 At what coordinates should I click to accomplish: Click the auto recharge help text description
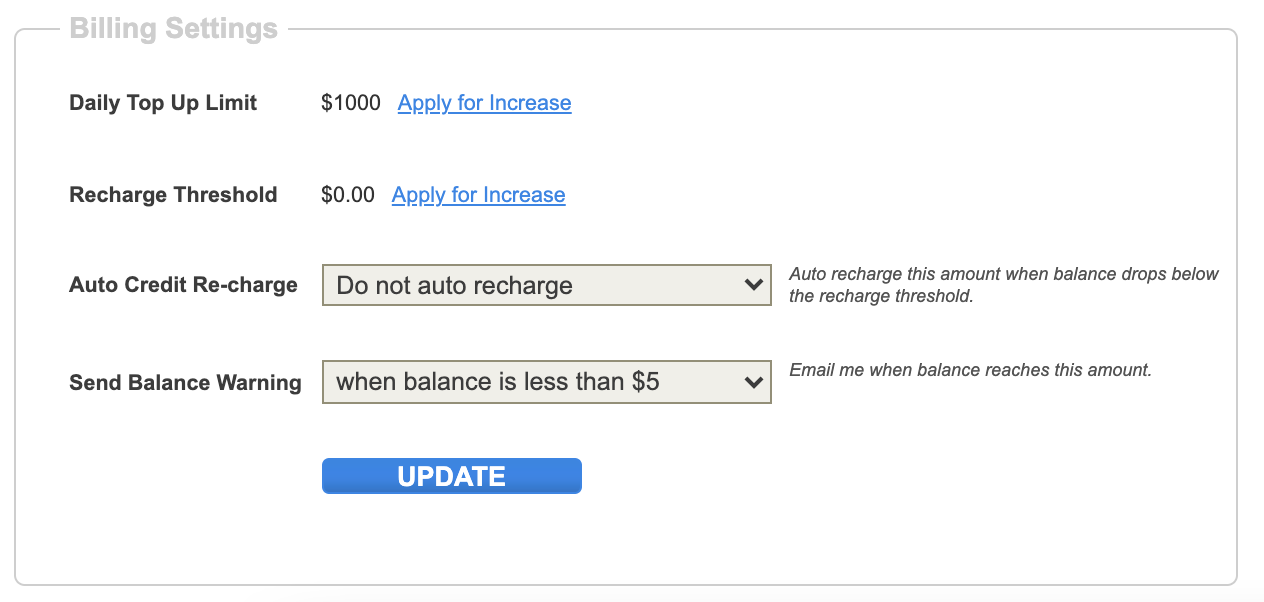point(1003,285)
